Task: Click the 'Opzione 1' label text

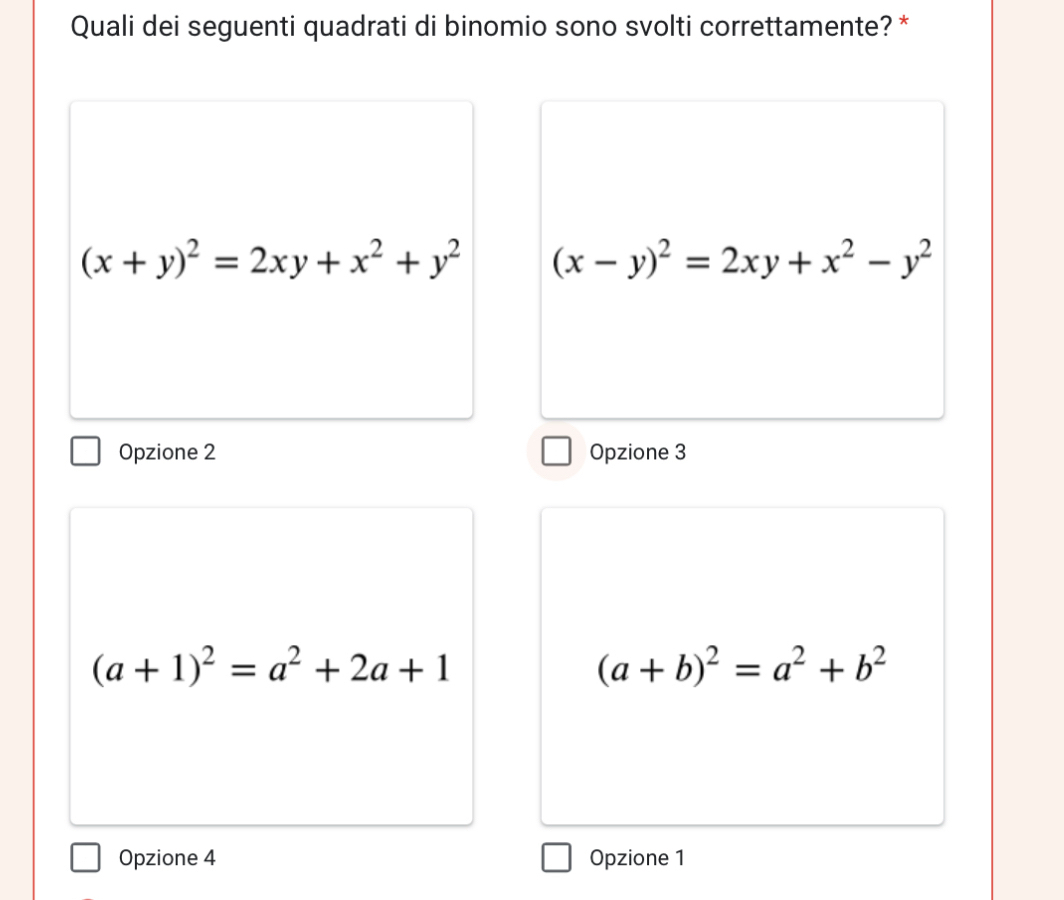Action: (637, 858)
